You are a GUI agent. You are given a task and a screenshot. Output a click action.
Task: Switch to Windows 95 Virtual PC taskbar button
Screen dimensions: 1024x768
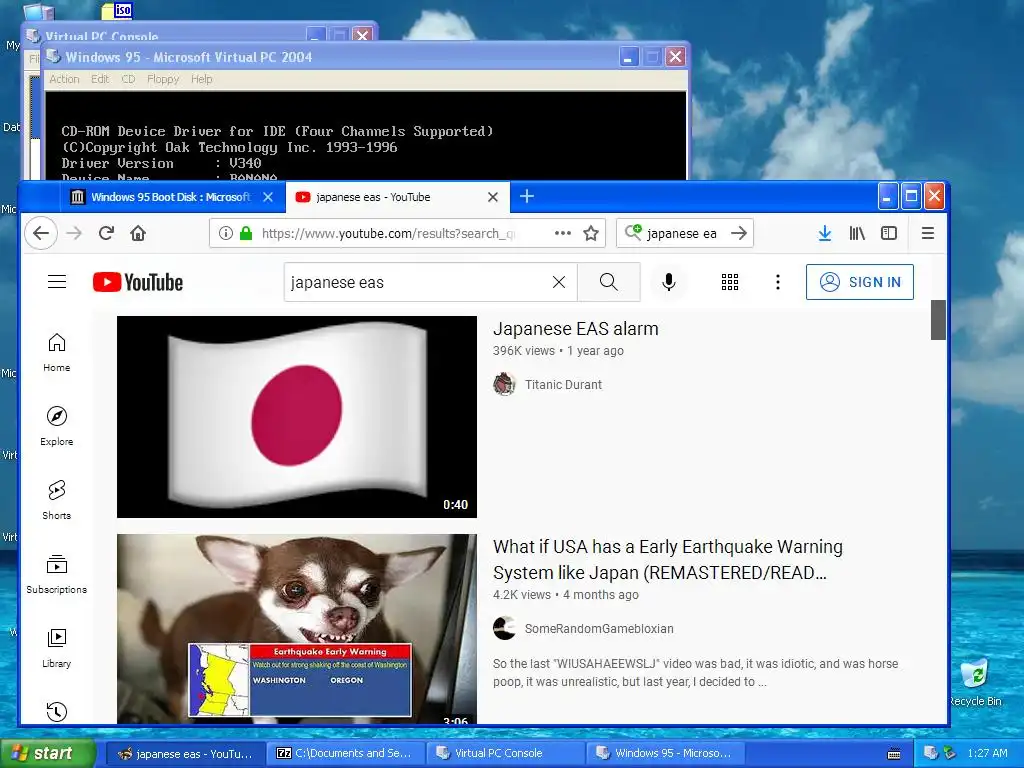pyautogui.click(x=666, y=753)
